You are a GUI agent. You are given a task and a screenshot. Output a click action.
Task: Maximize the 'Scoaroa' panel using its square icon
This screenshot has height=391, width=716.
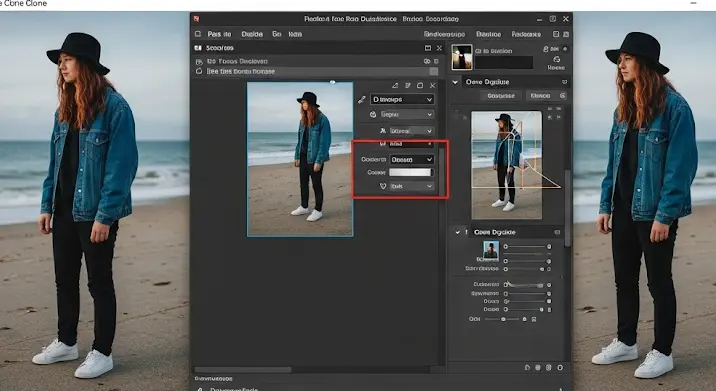428,48
